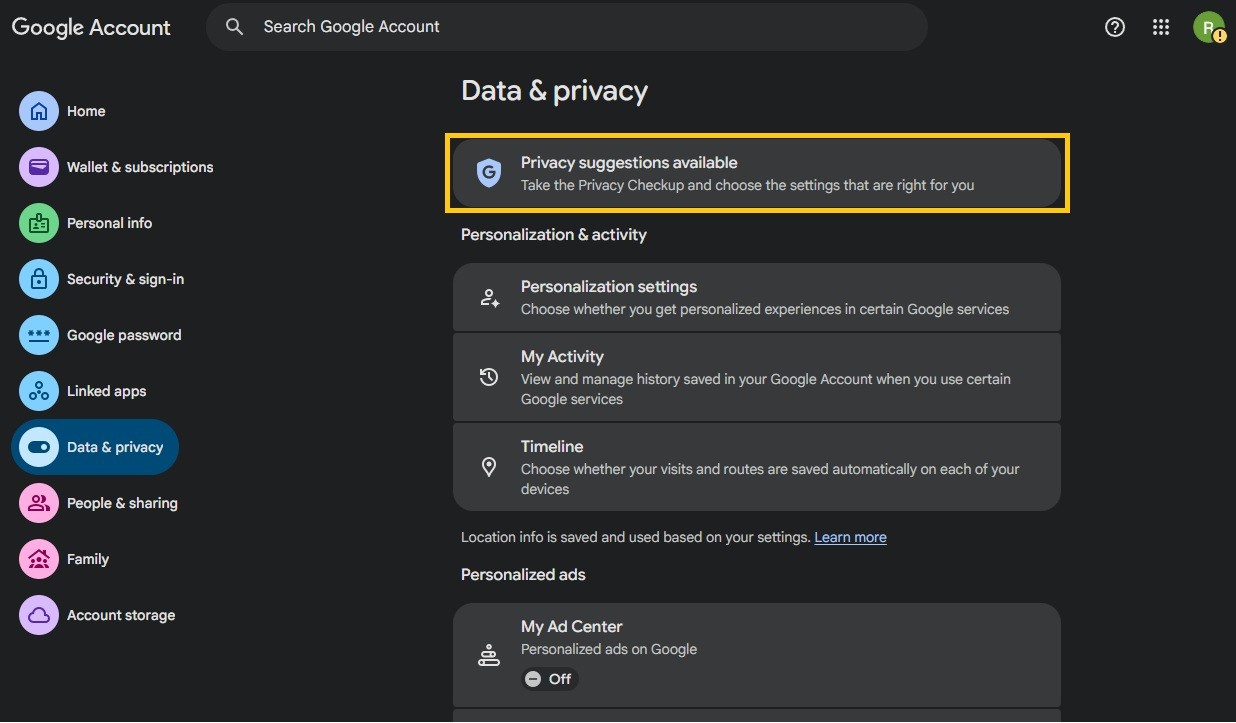Screen dimensions: 1236x723
Task: Click the Linked apps icon
Action: click(39, 391)
